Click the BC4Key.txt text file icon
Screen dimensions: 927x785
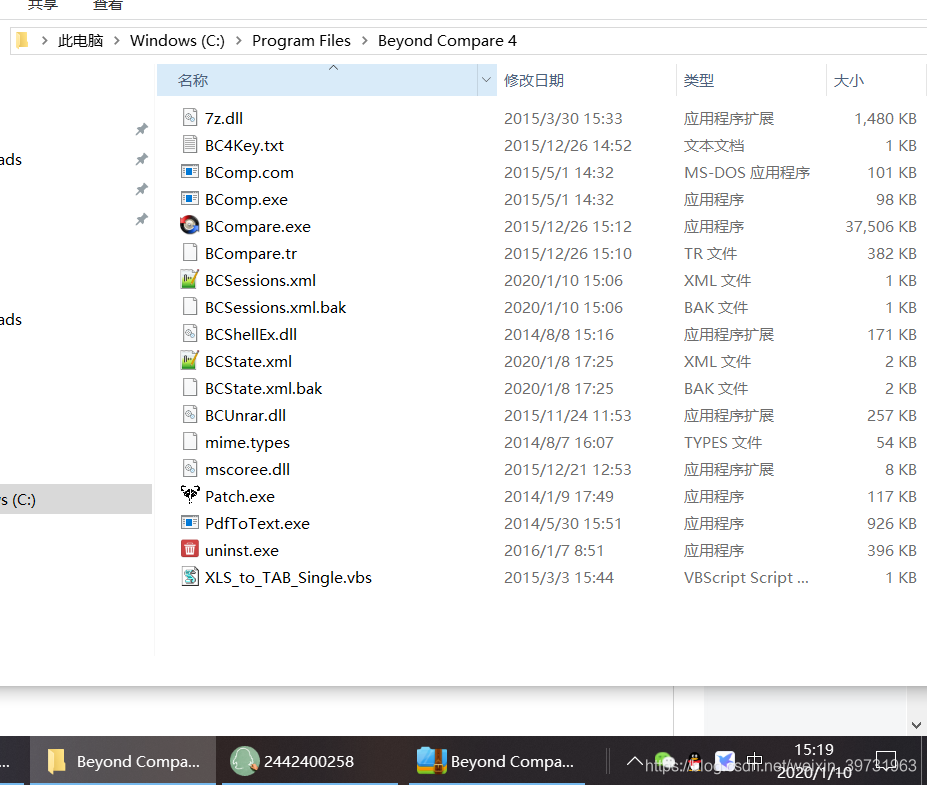point(190,144)
